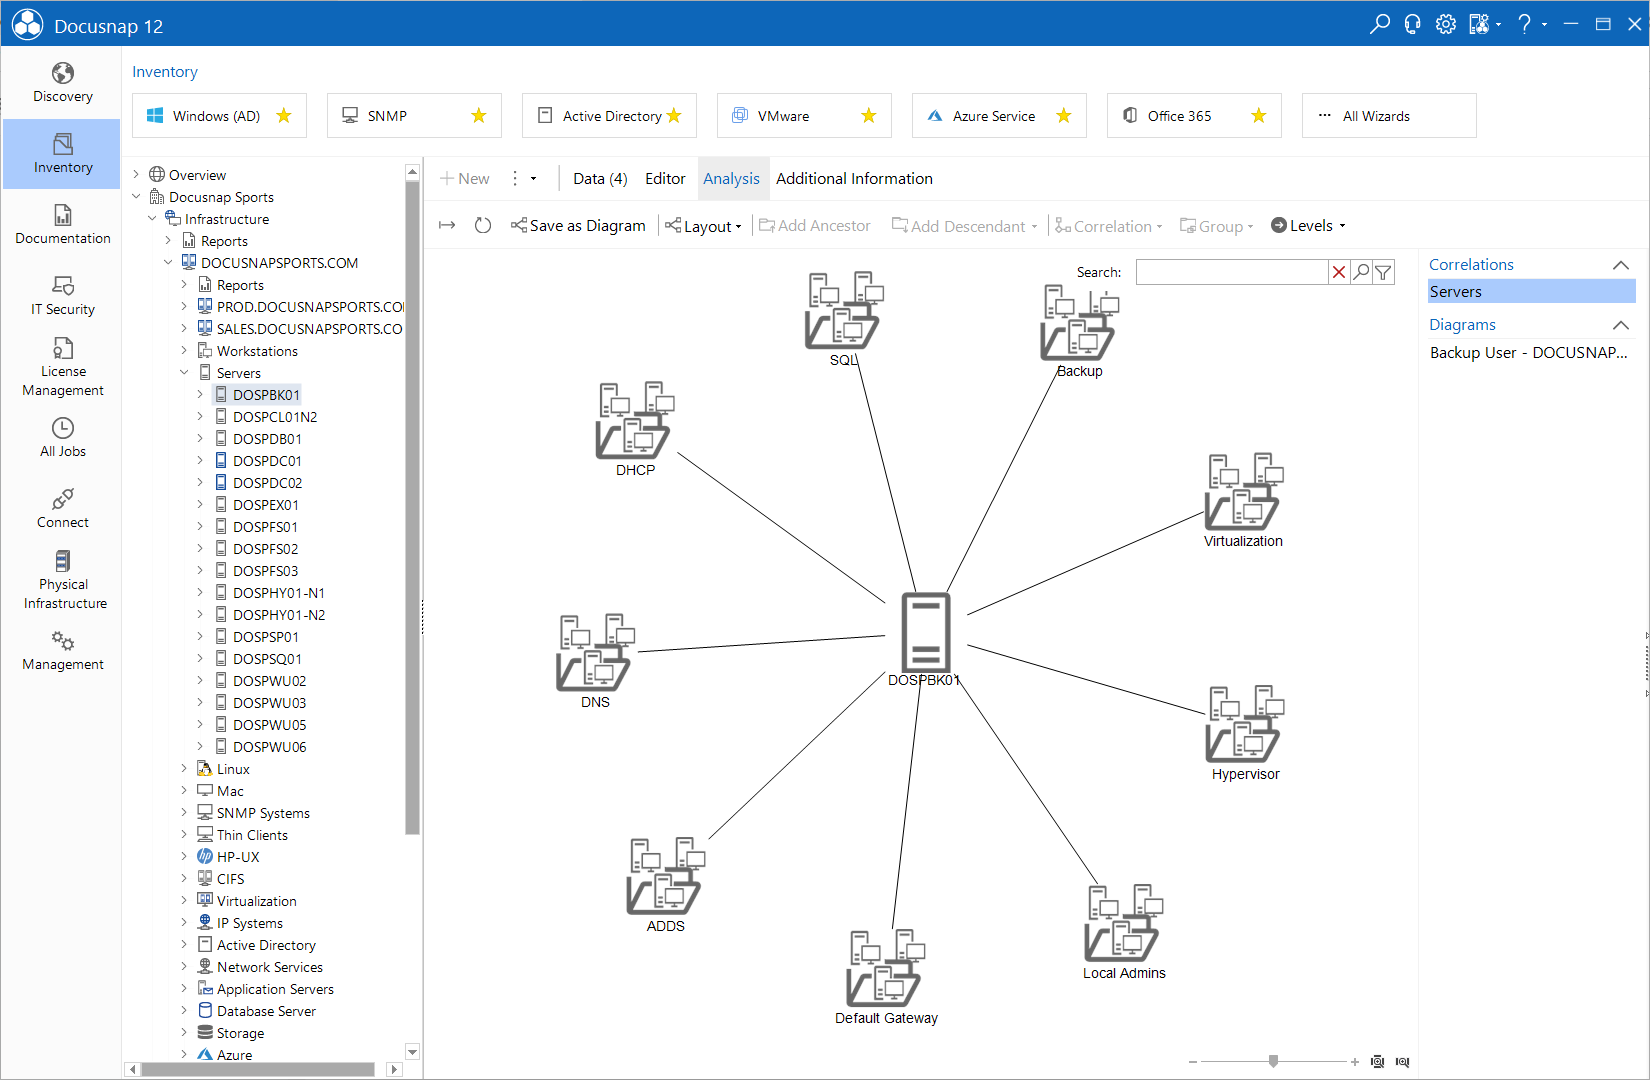Image resolution: width=1650 pixels, height=1080 pixels.
Task: Toggle favorite star on Active Directory wizard
Action: 674,116
